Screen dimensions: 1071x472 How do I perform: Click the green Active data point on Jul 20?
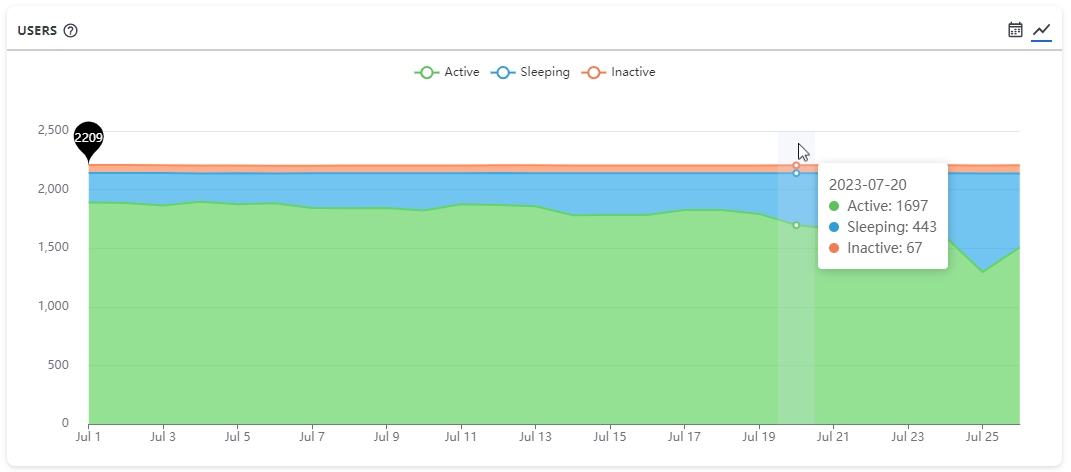pyautogui.click(x=796, y=225)
